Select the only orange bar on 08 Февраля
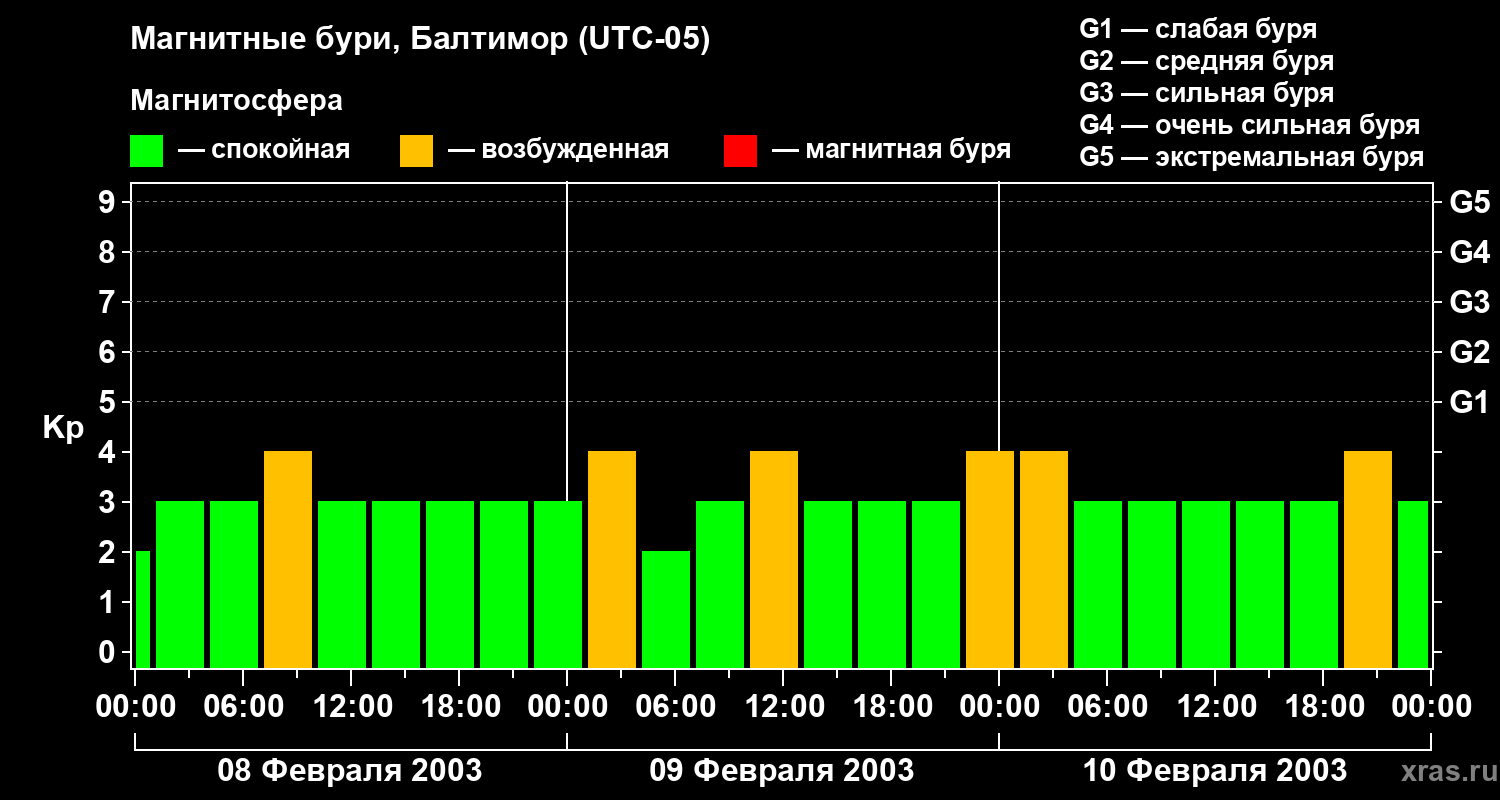This screenshot has width=1500, height=800. [288, 559]
